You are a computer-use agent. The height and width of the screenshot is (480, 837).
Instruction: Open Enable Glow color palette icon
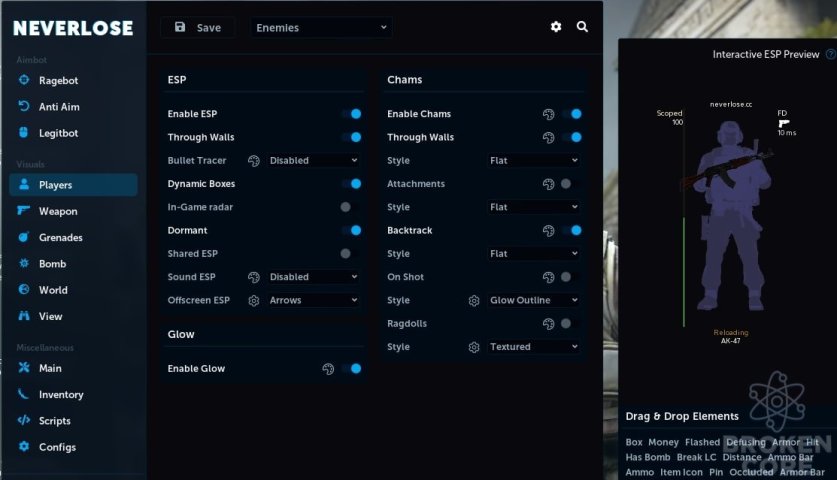328,369
